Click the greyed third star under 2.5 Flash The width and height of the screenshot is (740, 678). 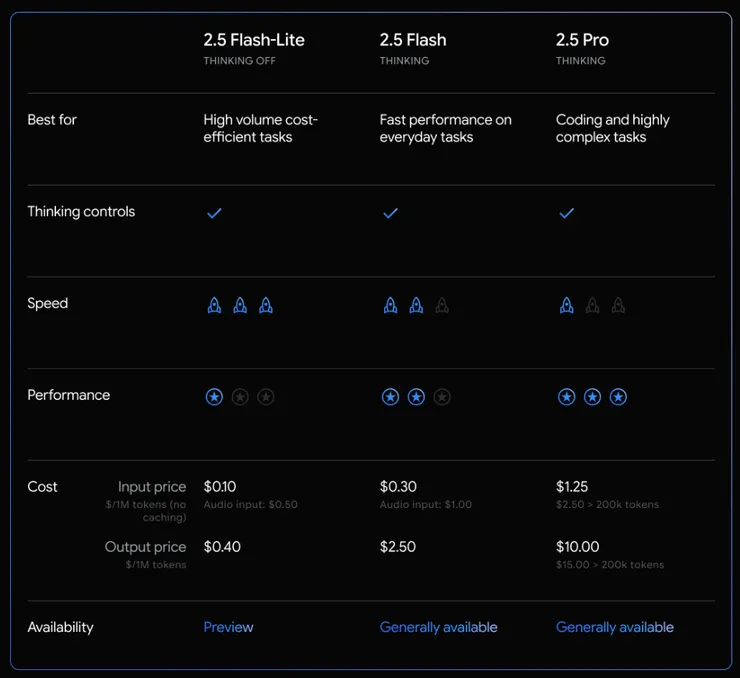[442, 397]
